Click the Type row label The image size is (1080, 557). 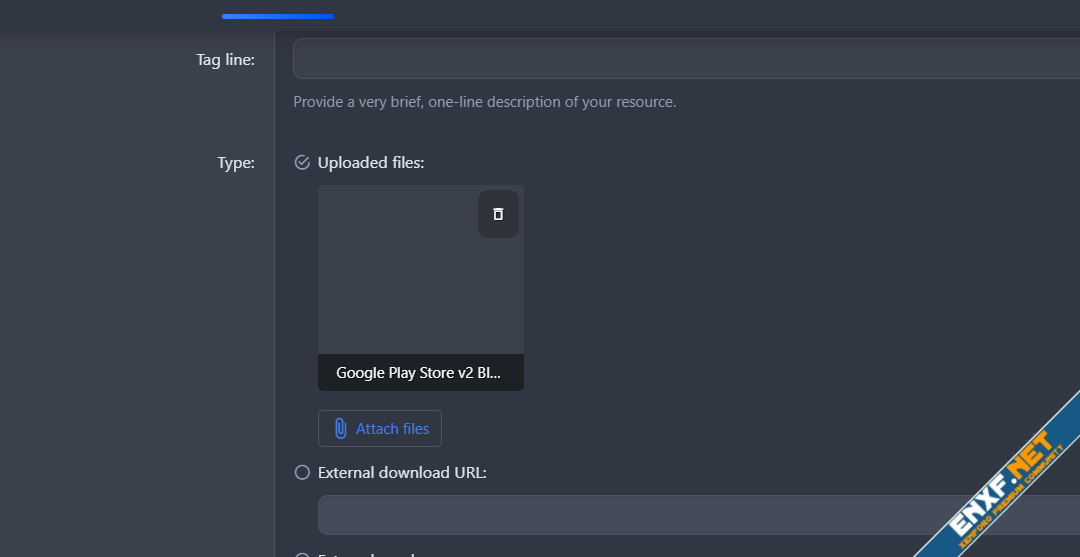236,163
